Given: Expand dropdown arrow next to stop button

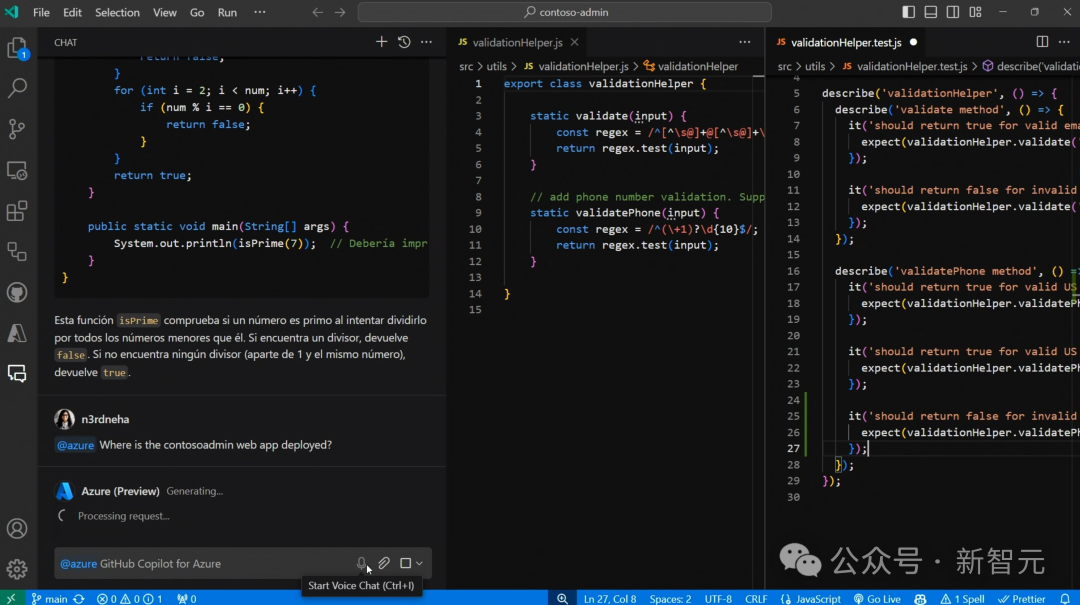Looking at the screenshot, I should [x=419, y=564].
